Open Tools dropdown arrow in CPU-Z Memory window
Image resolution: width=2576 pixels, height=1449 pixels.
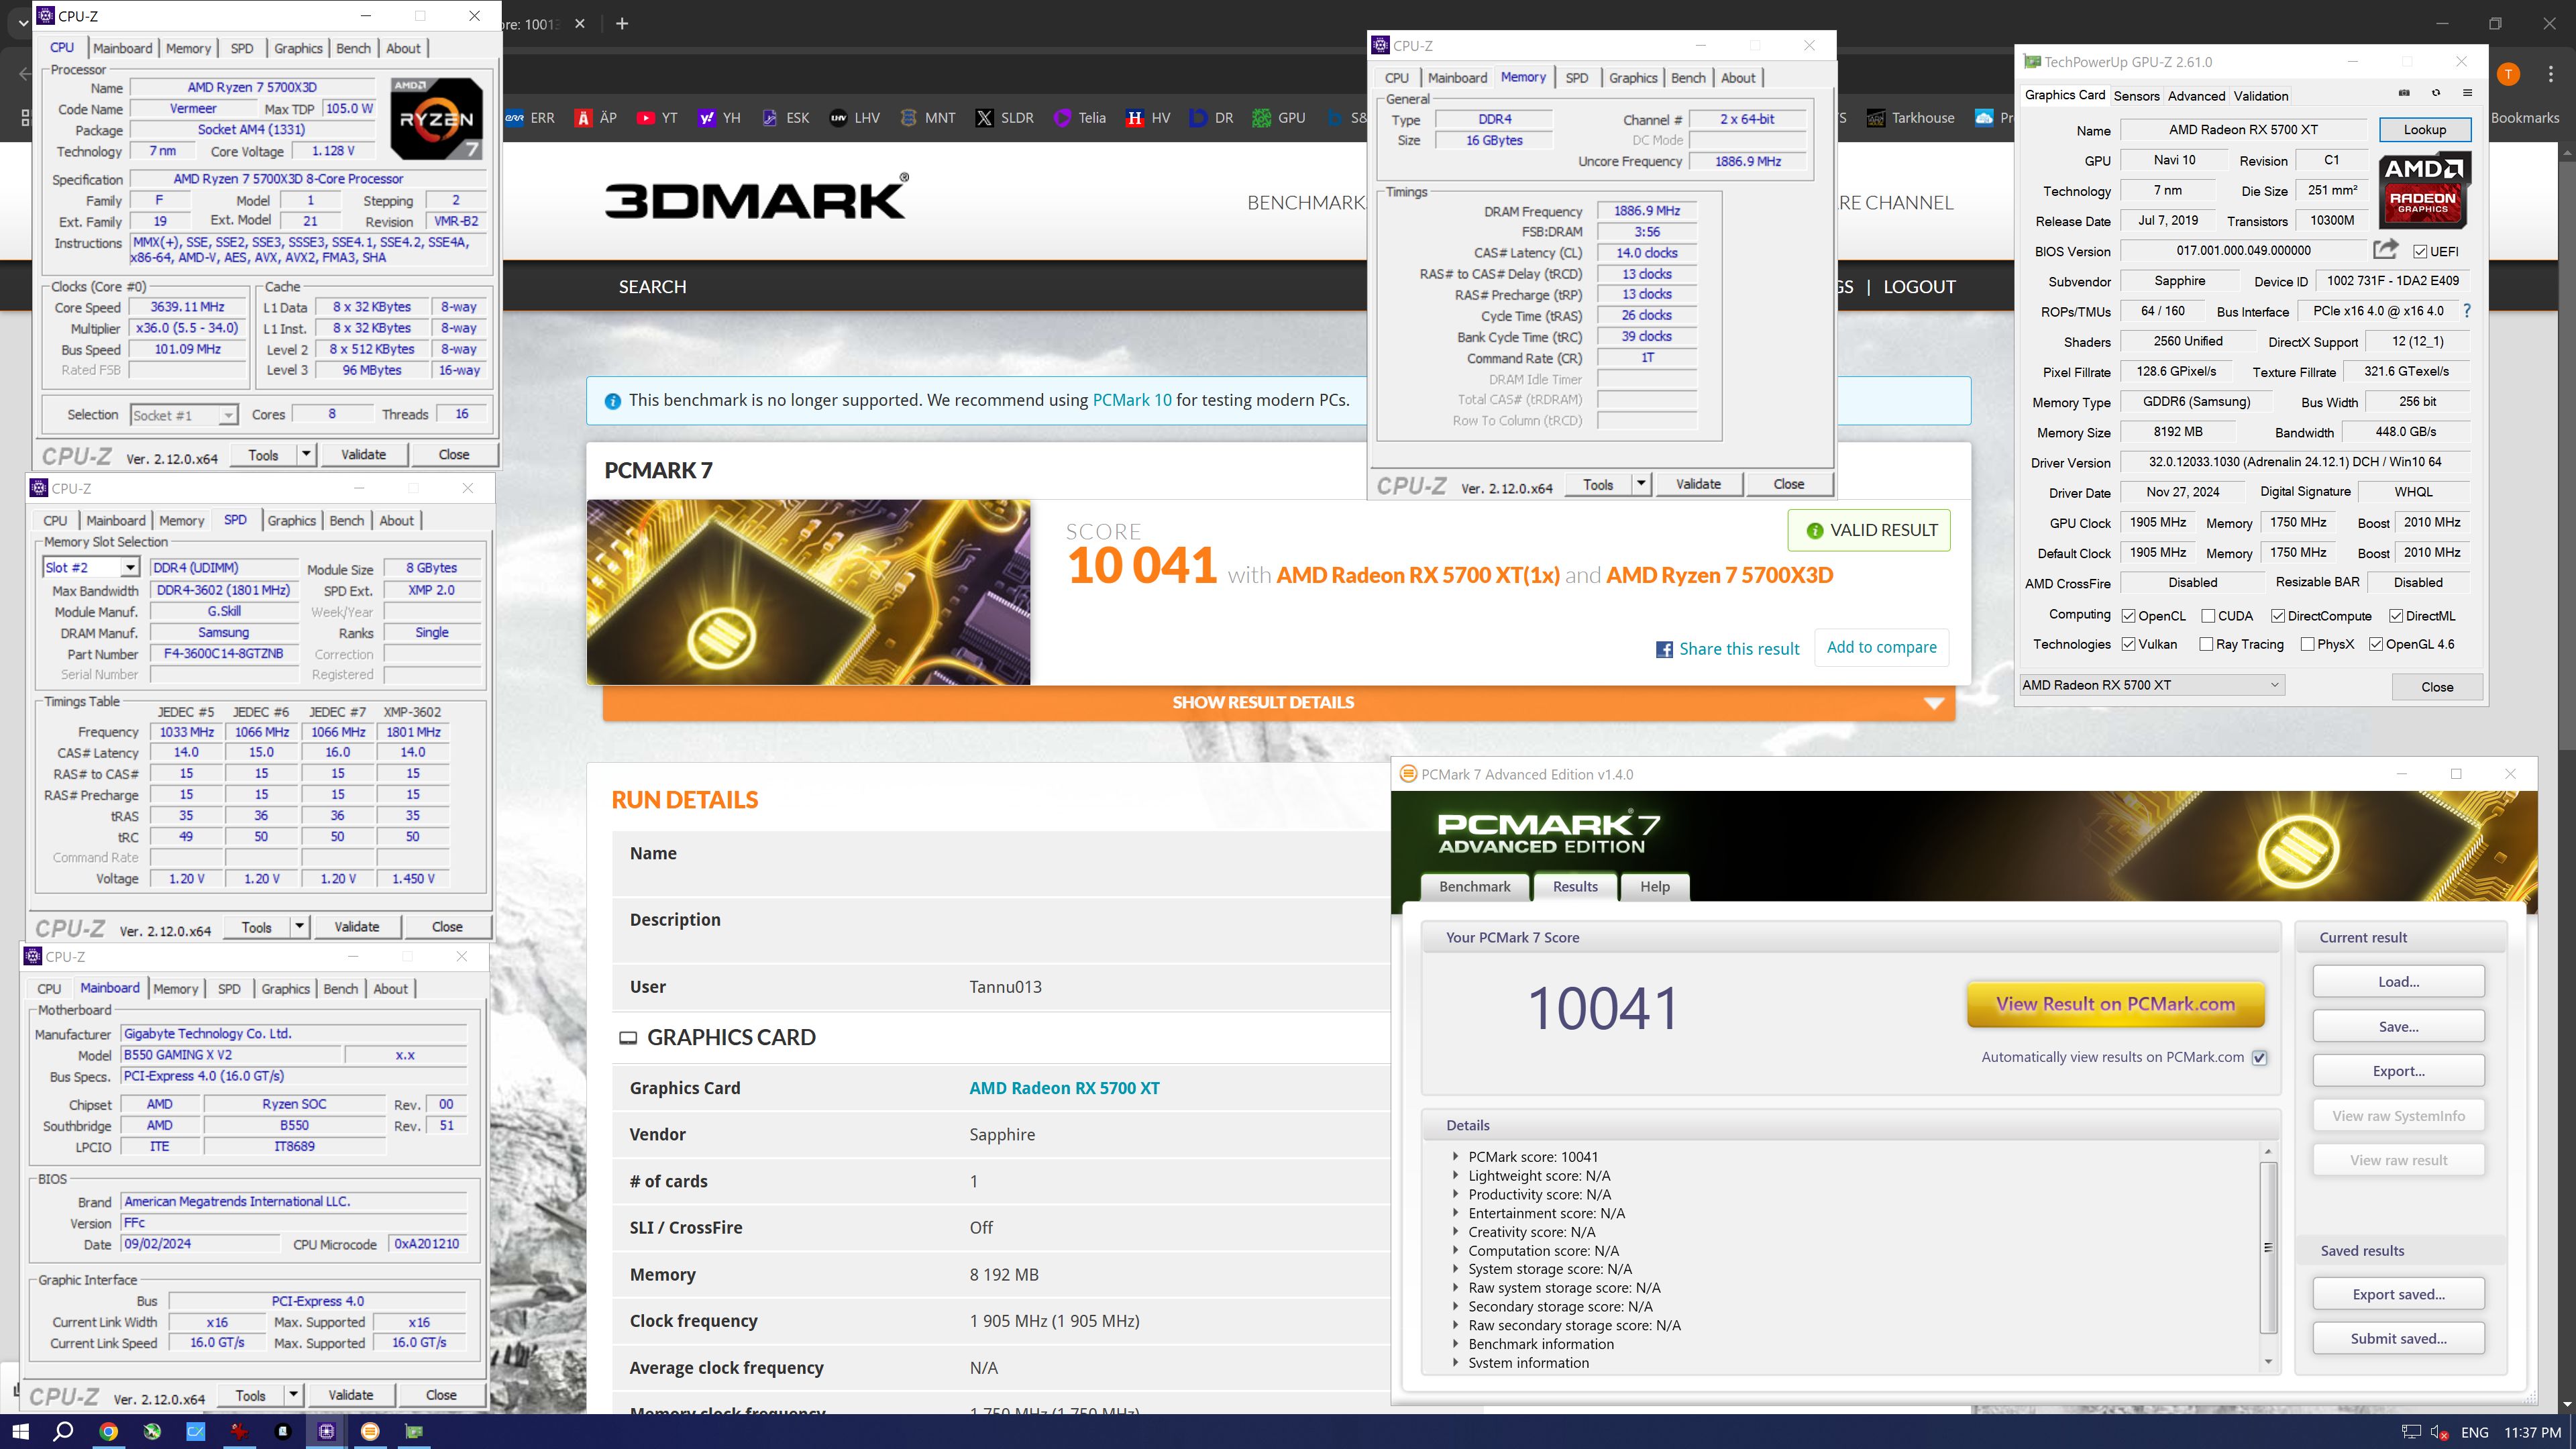(1641, 484)
